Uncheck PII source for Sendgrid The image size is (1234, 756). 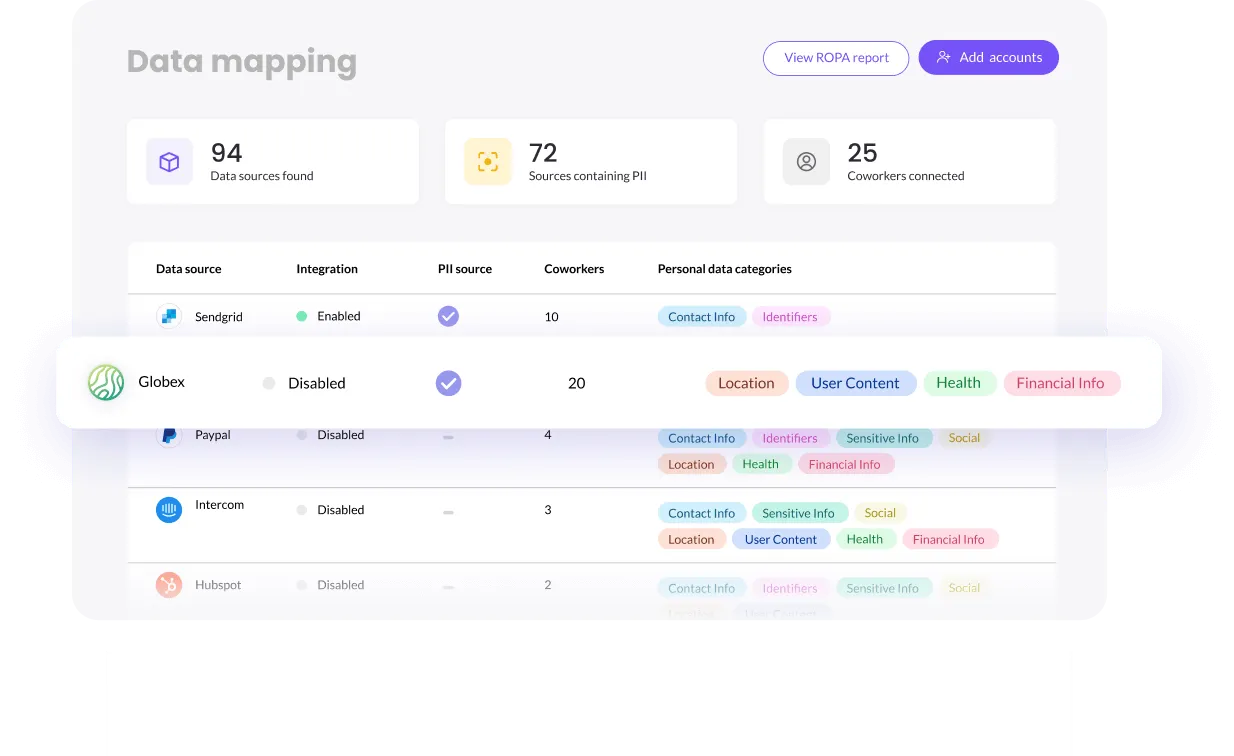pos(448,316)
